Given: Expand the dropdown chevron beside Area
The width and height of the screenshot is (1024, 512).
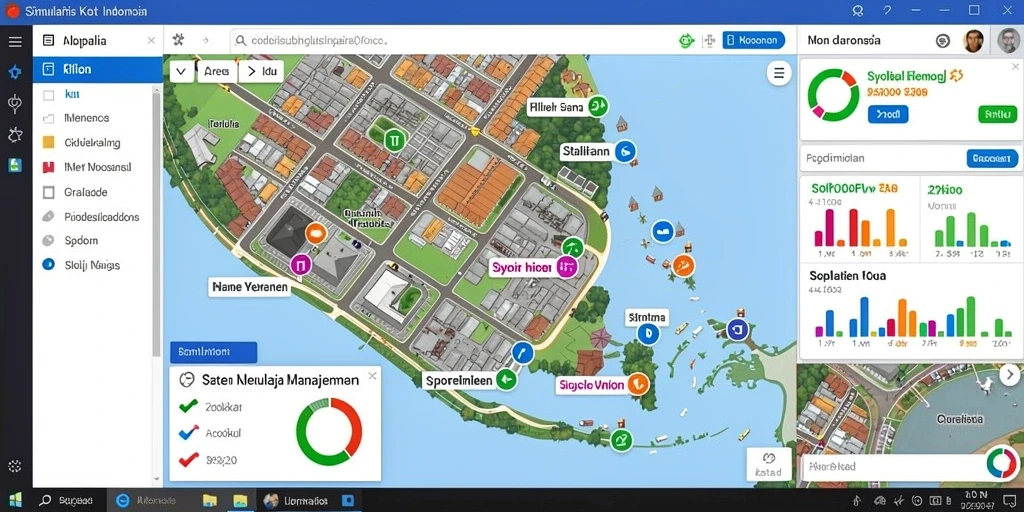Looking at the screenshot, I should (182, 71).
